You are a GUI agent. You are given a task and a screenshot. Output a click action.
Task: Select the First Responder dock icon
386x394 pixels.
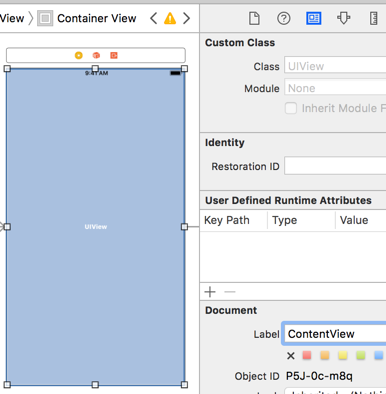pos(96,55)
